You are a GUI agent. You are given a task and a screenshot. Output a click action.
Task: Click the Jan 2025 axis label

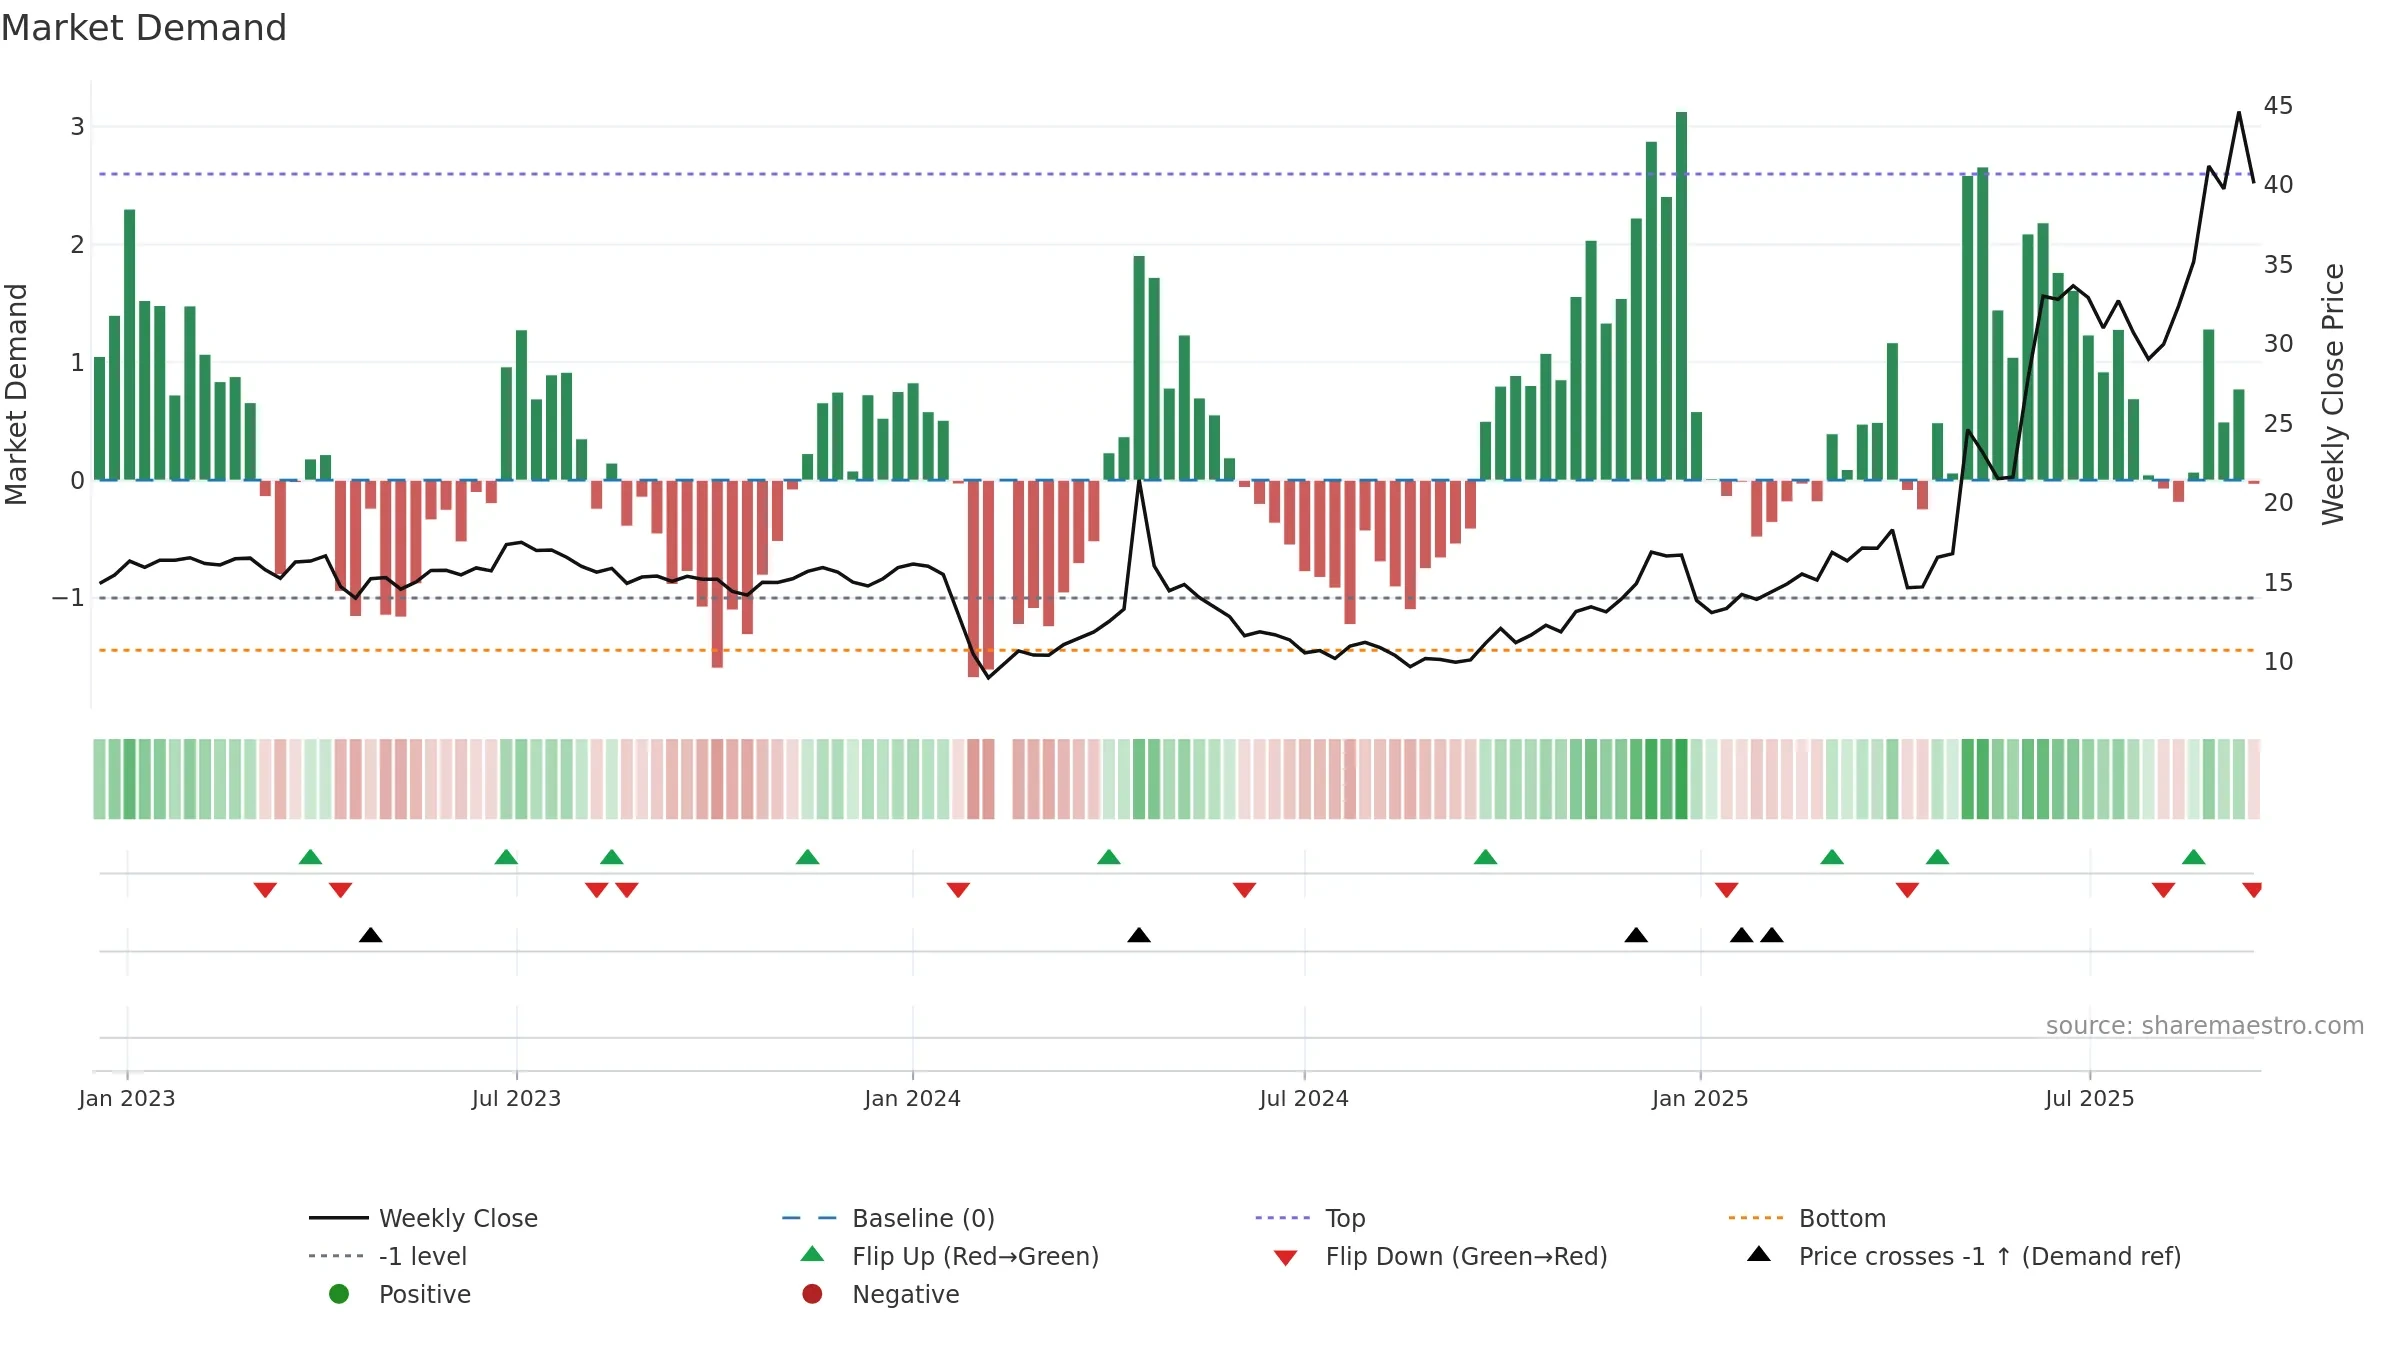pos(1700,1098)
